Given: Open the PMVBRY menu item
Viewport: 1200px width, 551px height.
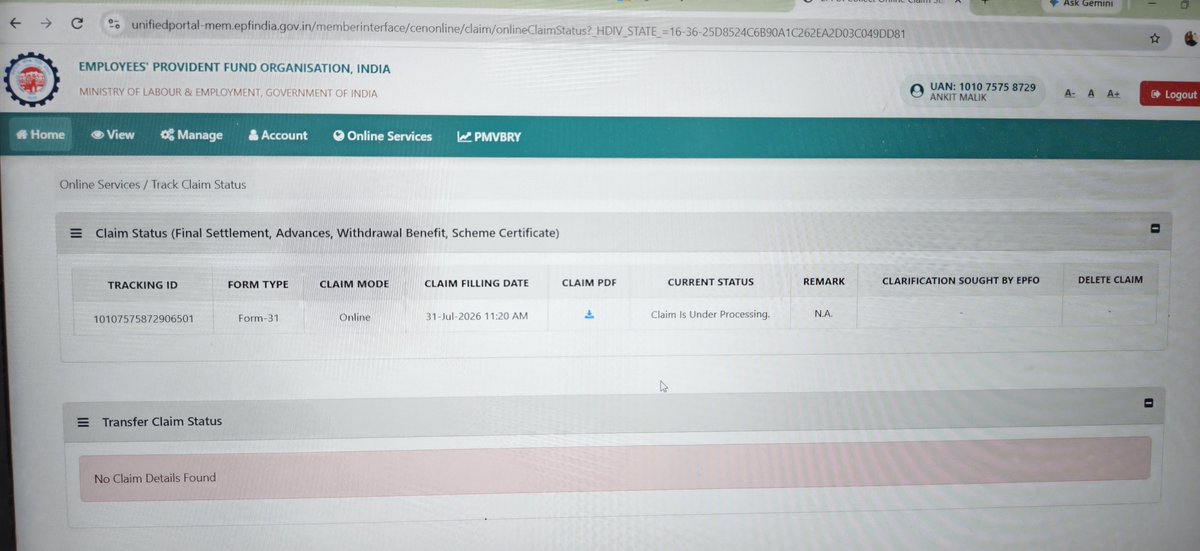Looking at the screenshot, I should [x=489, y=137].
